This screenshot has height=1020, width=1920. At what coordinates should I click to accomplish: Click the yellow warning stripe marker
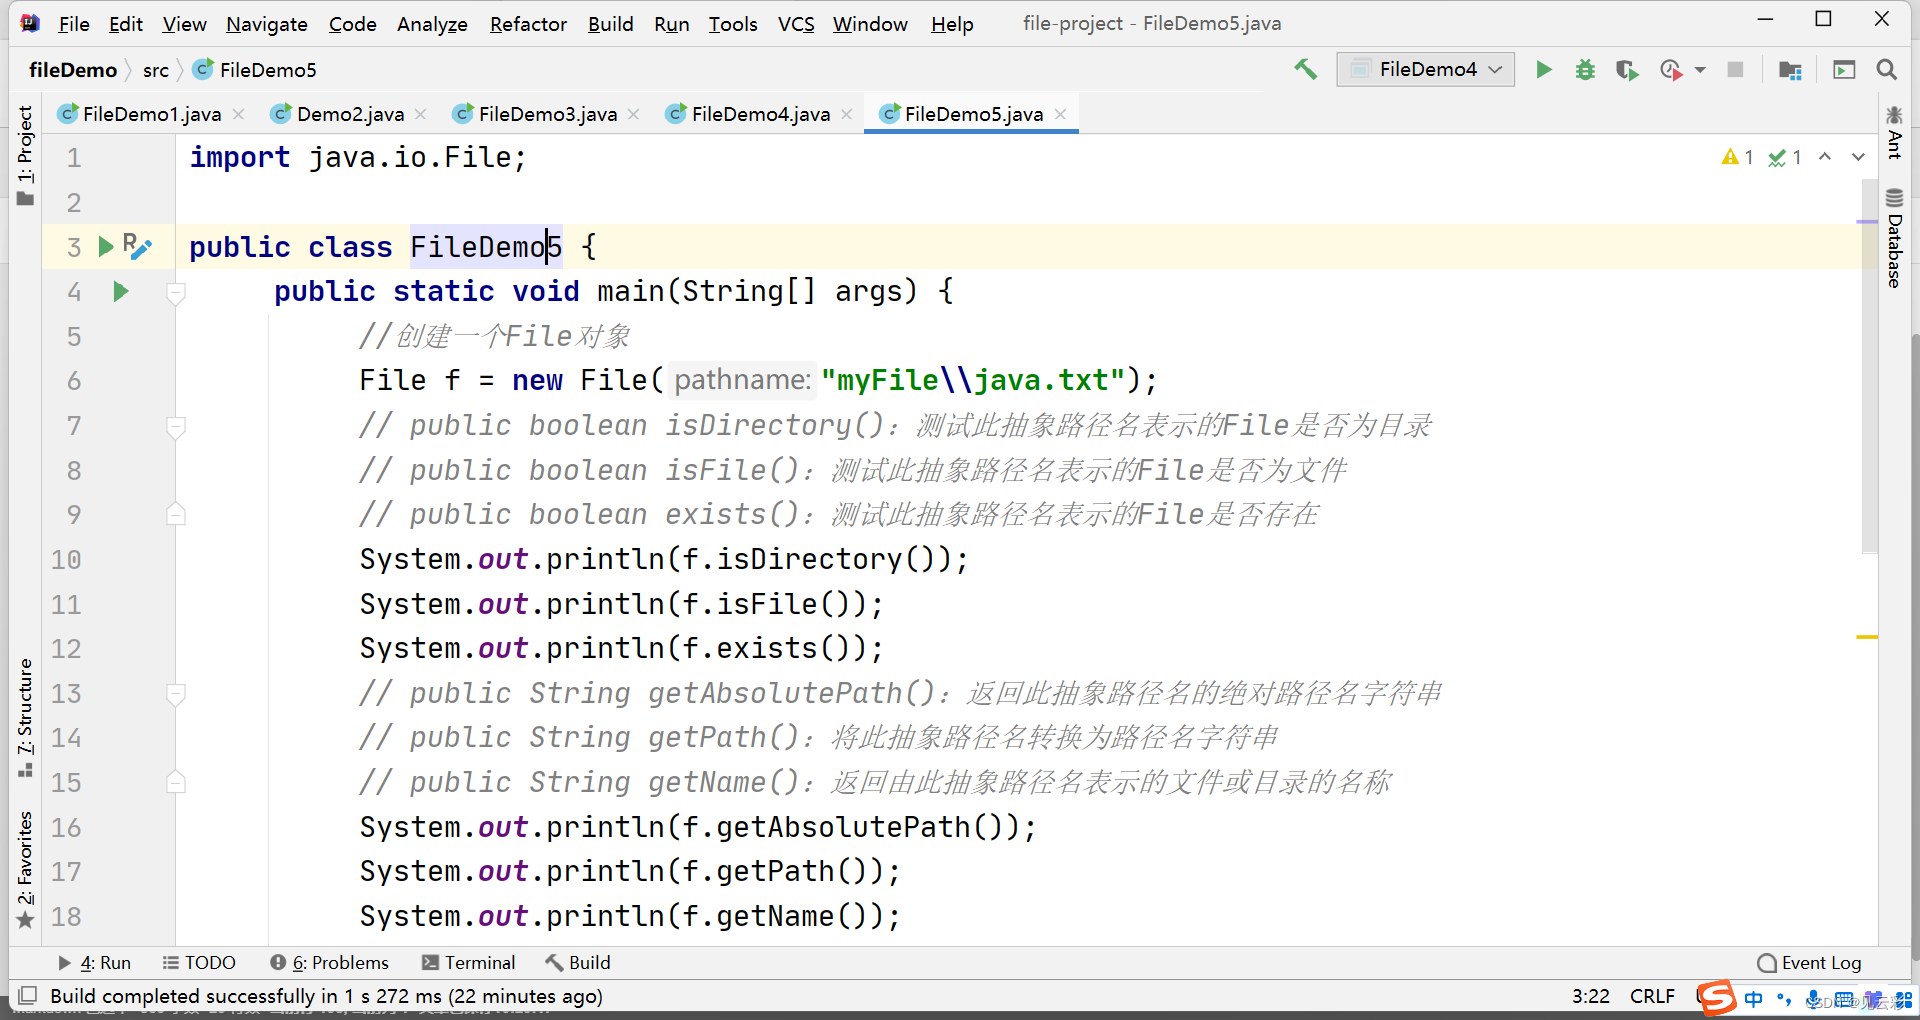(1867, 637)
